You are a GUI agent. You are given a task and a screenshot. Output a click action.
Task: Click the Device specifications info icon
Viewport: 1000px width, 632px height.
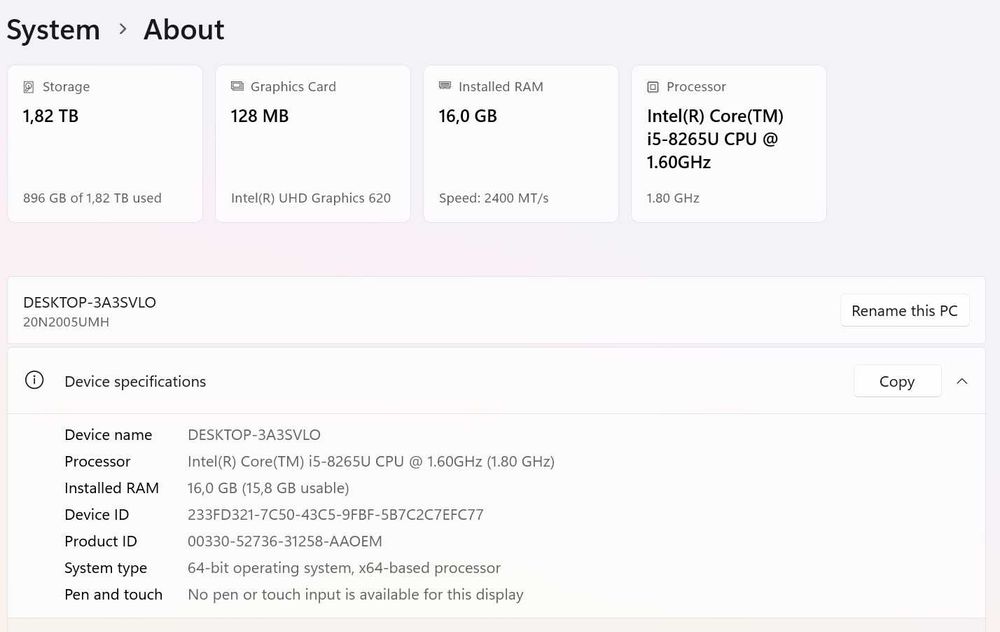35,381
